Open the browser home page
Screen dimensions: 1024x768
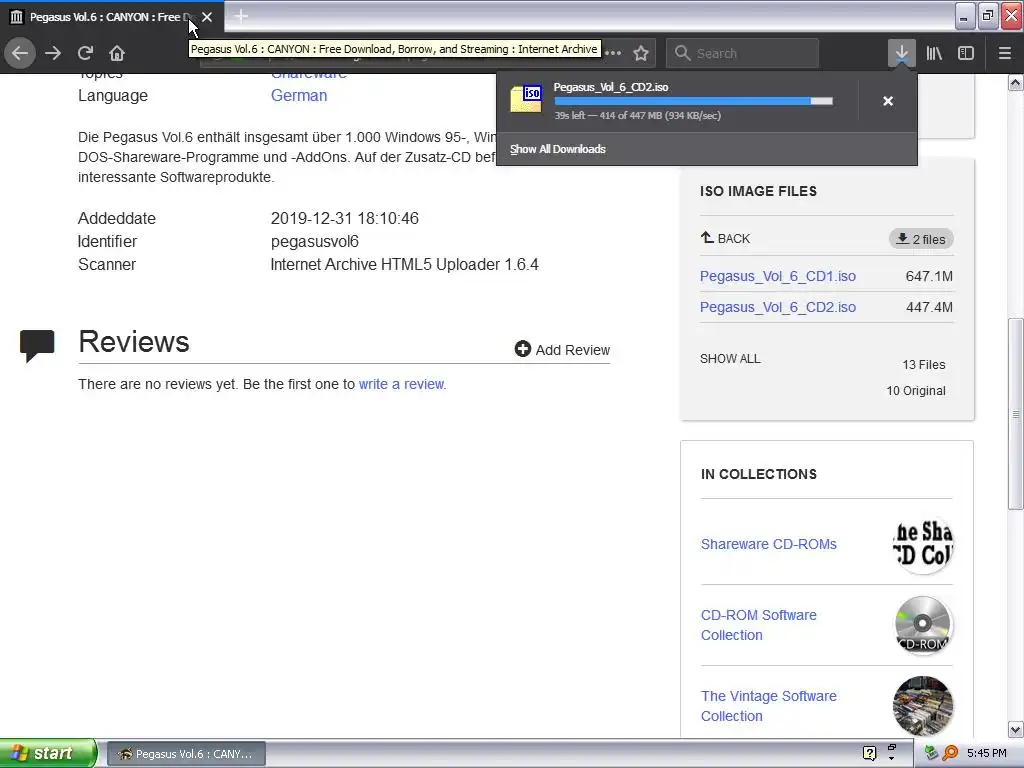coord(117,53)
